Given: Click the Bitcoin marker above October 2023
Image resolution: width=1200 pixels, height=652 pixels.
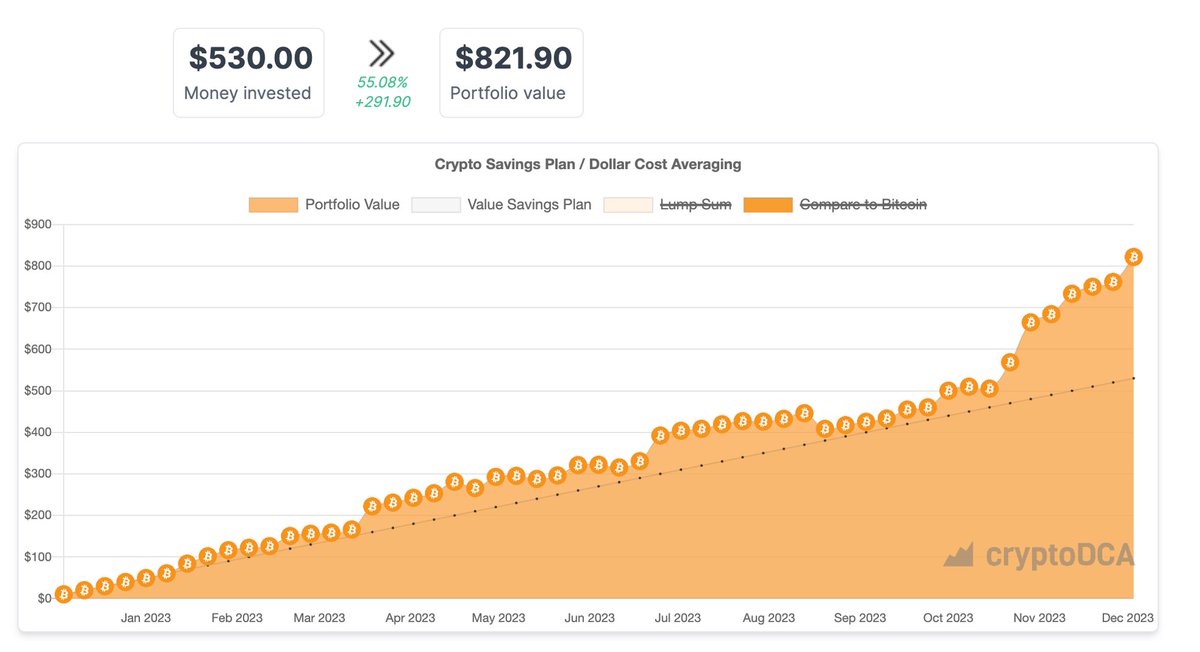Looking at the screenshot, I should [x=947, y=391].
